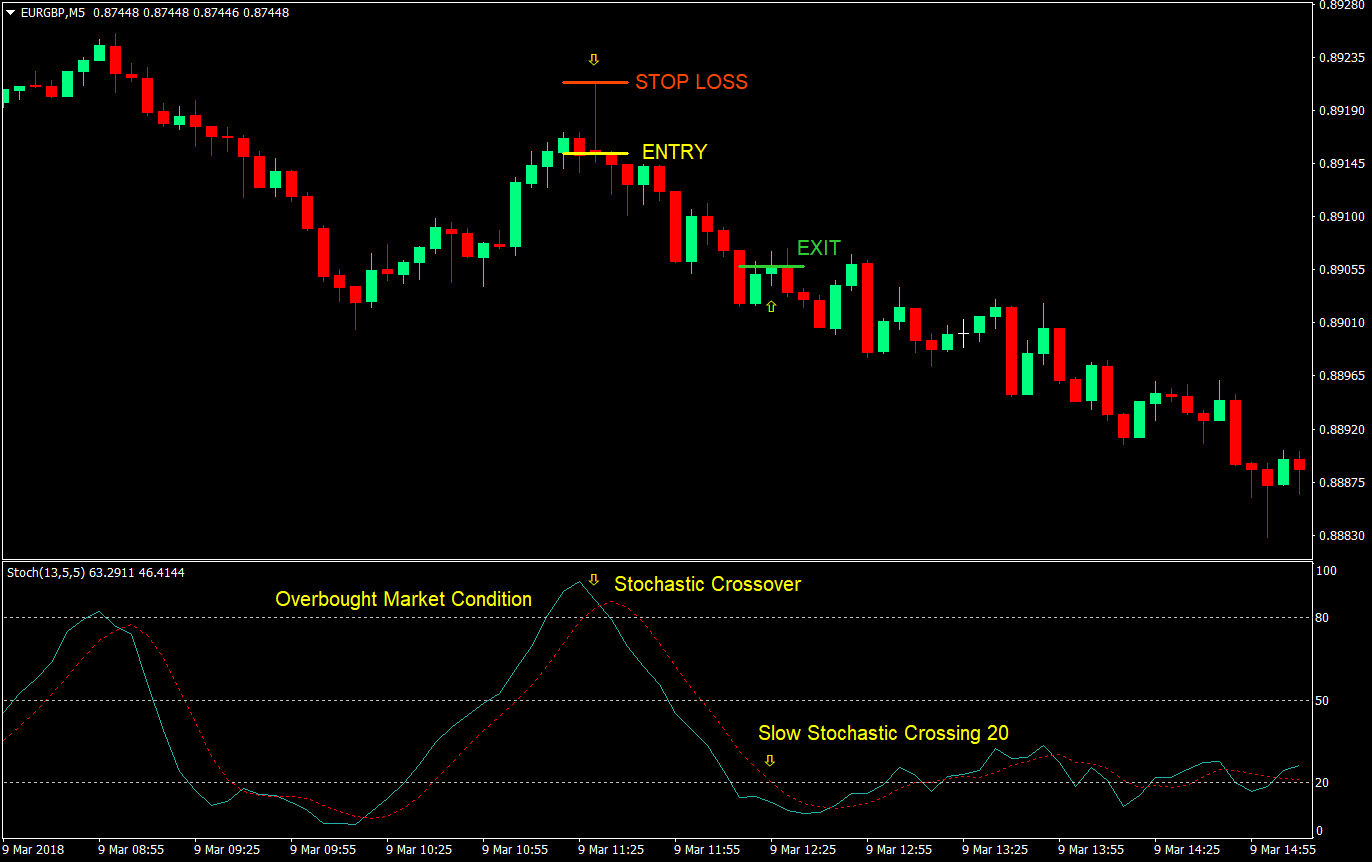Click the 9 Mar 13:25 time label
1372x862 pixels.
tap(995, 849)
